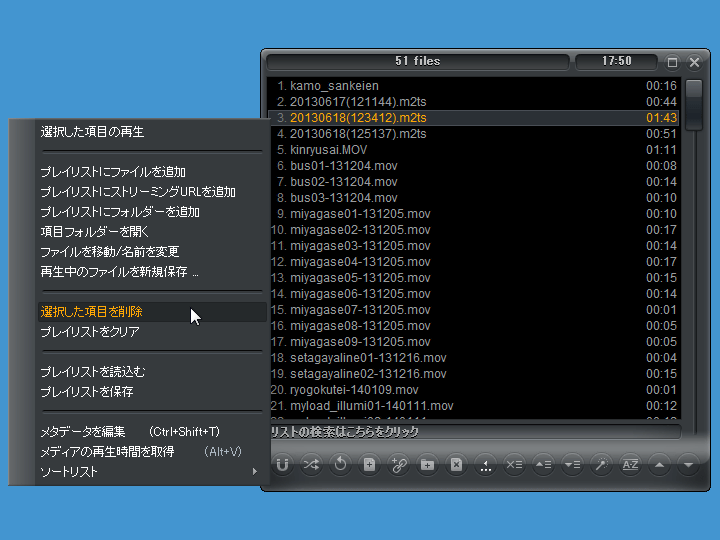
Task: Click the add folder icon
Action: (x=427, y=465)
